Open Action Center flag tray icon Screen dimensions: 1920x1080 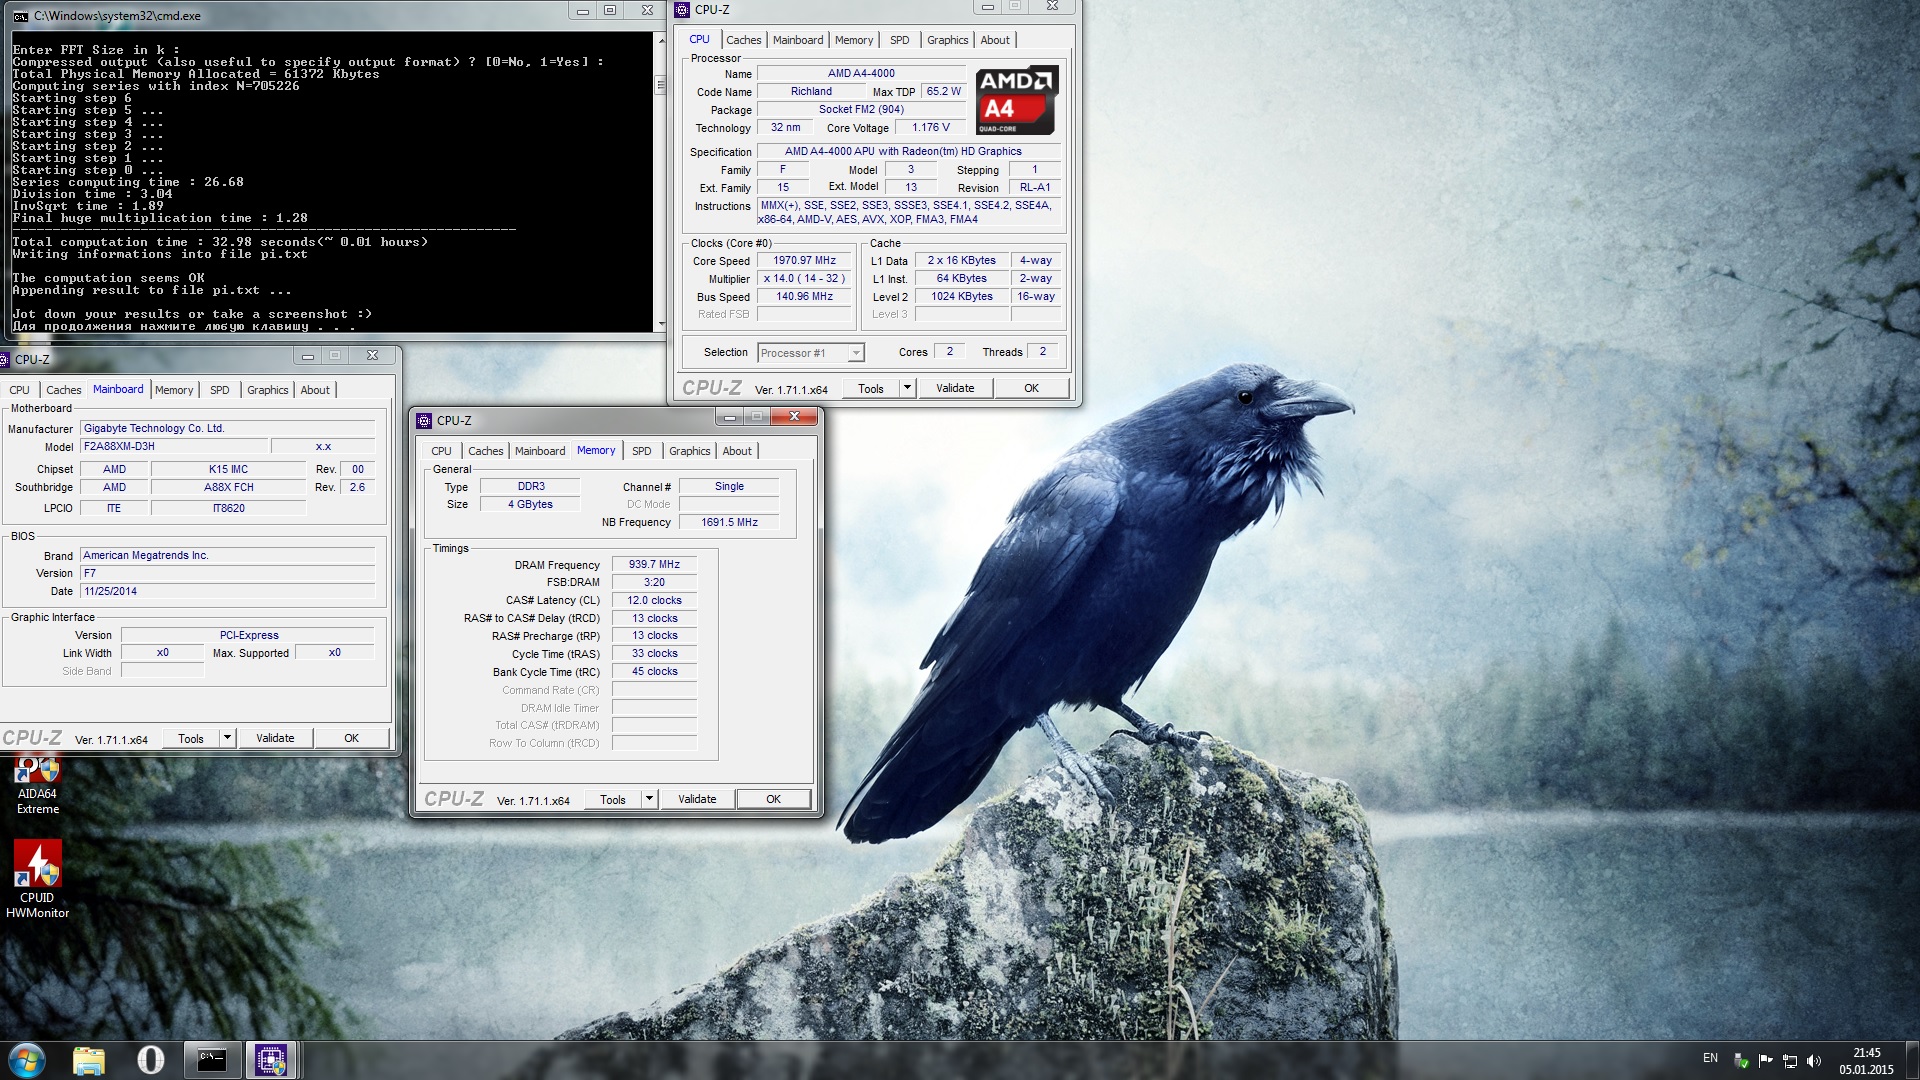click(1765, 1061)
